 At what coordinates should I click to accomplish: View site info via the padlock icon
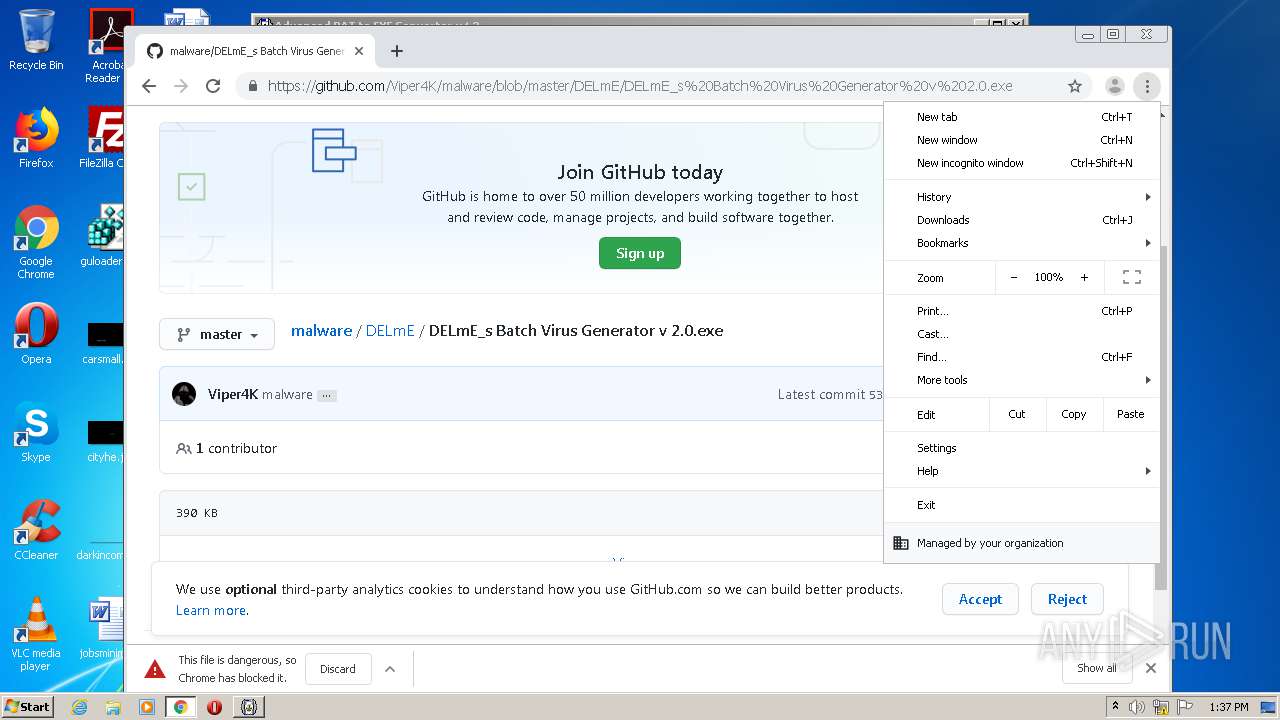point(252,86)
